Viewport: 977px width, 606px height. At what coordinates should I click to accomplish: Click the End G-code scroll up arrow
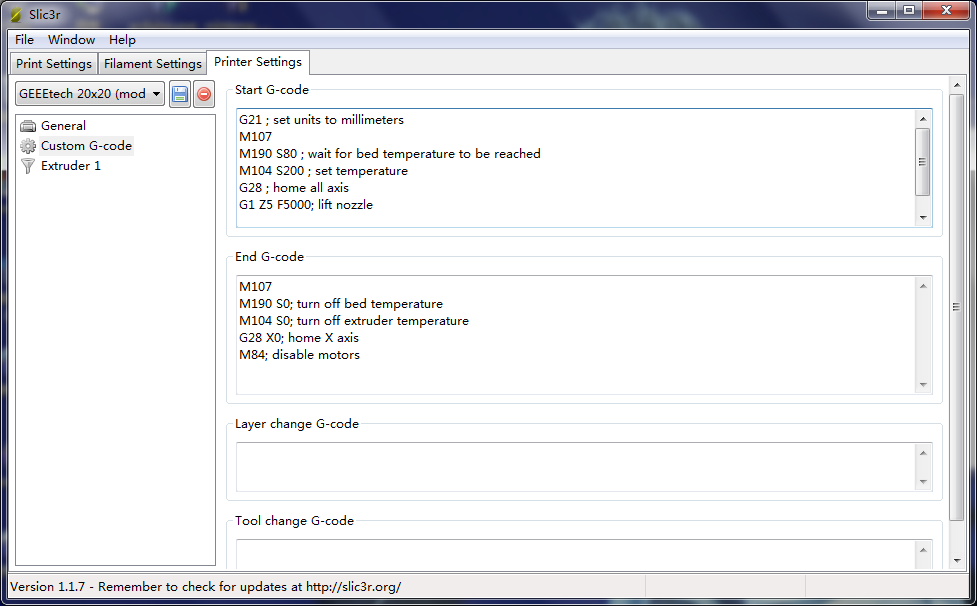(923, 286)
